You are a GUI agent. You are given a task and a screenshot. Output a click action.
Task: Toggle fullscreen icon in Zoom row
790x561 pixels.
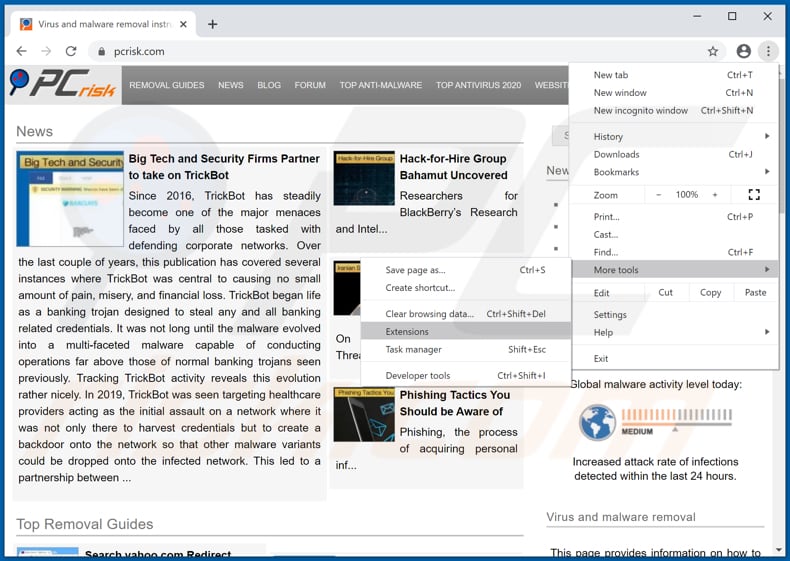coord(754,195)
